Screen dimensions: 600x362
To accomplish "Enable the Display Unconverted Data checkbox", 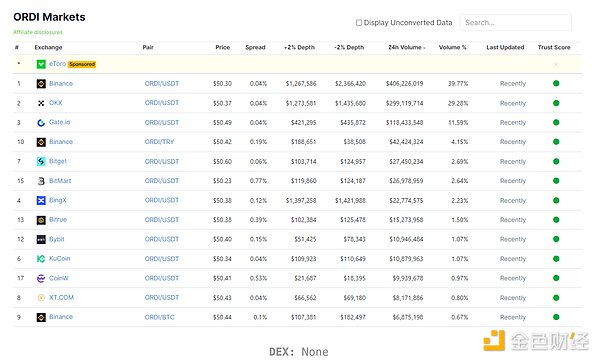I will pos(359,23).
